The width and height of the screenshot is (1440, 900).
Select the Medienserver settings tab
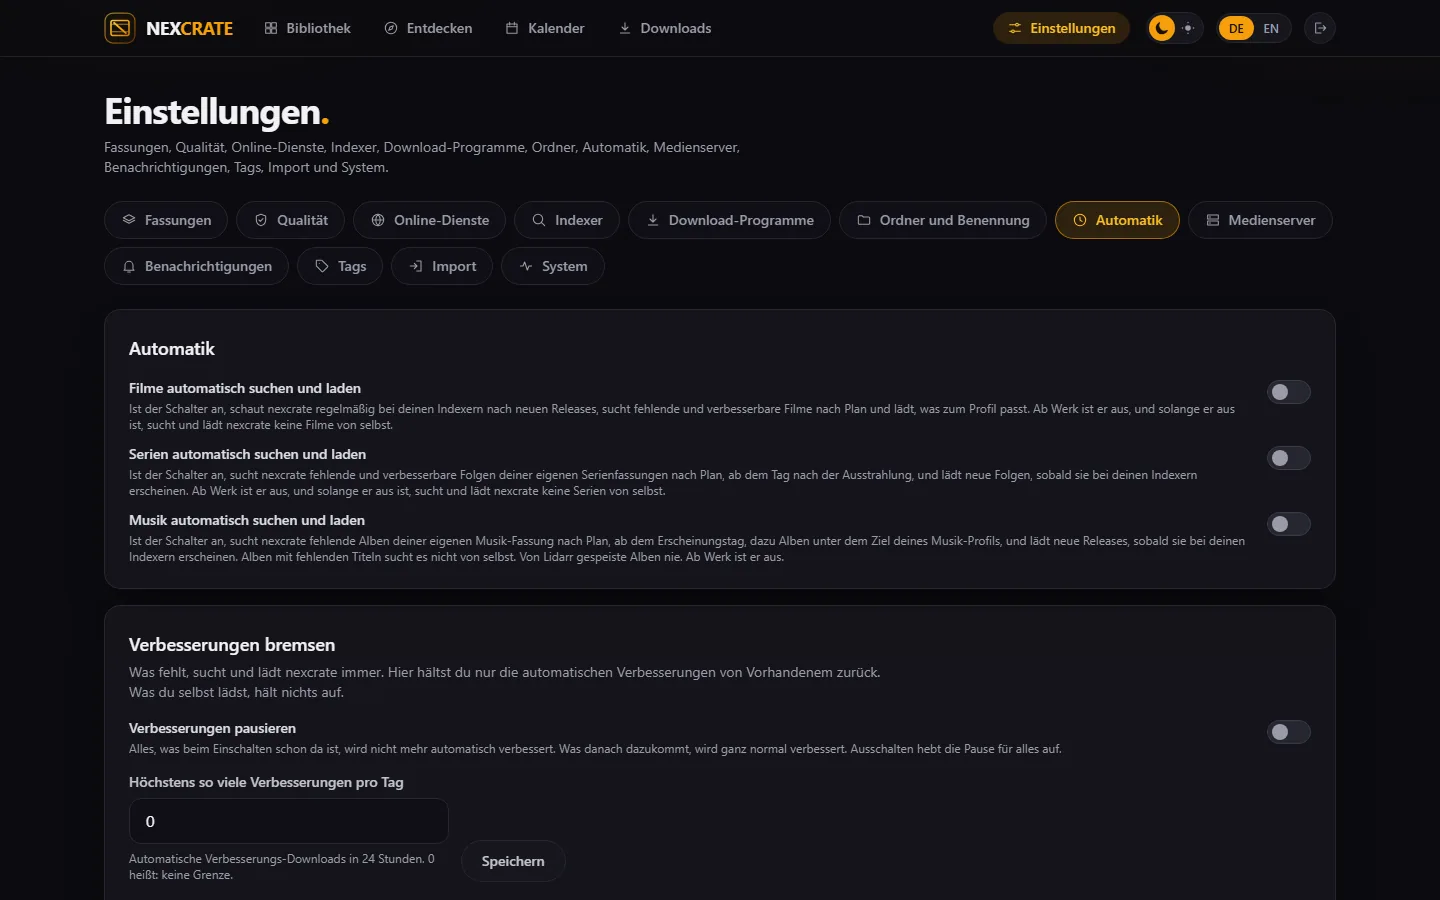(1260, 220)
